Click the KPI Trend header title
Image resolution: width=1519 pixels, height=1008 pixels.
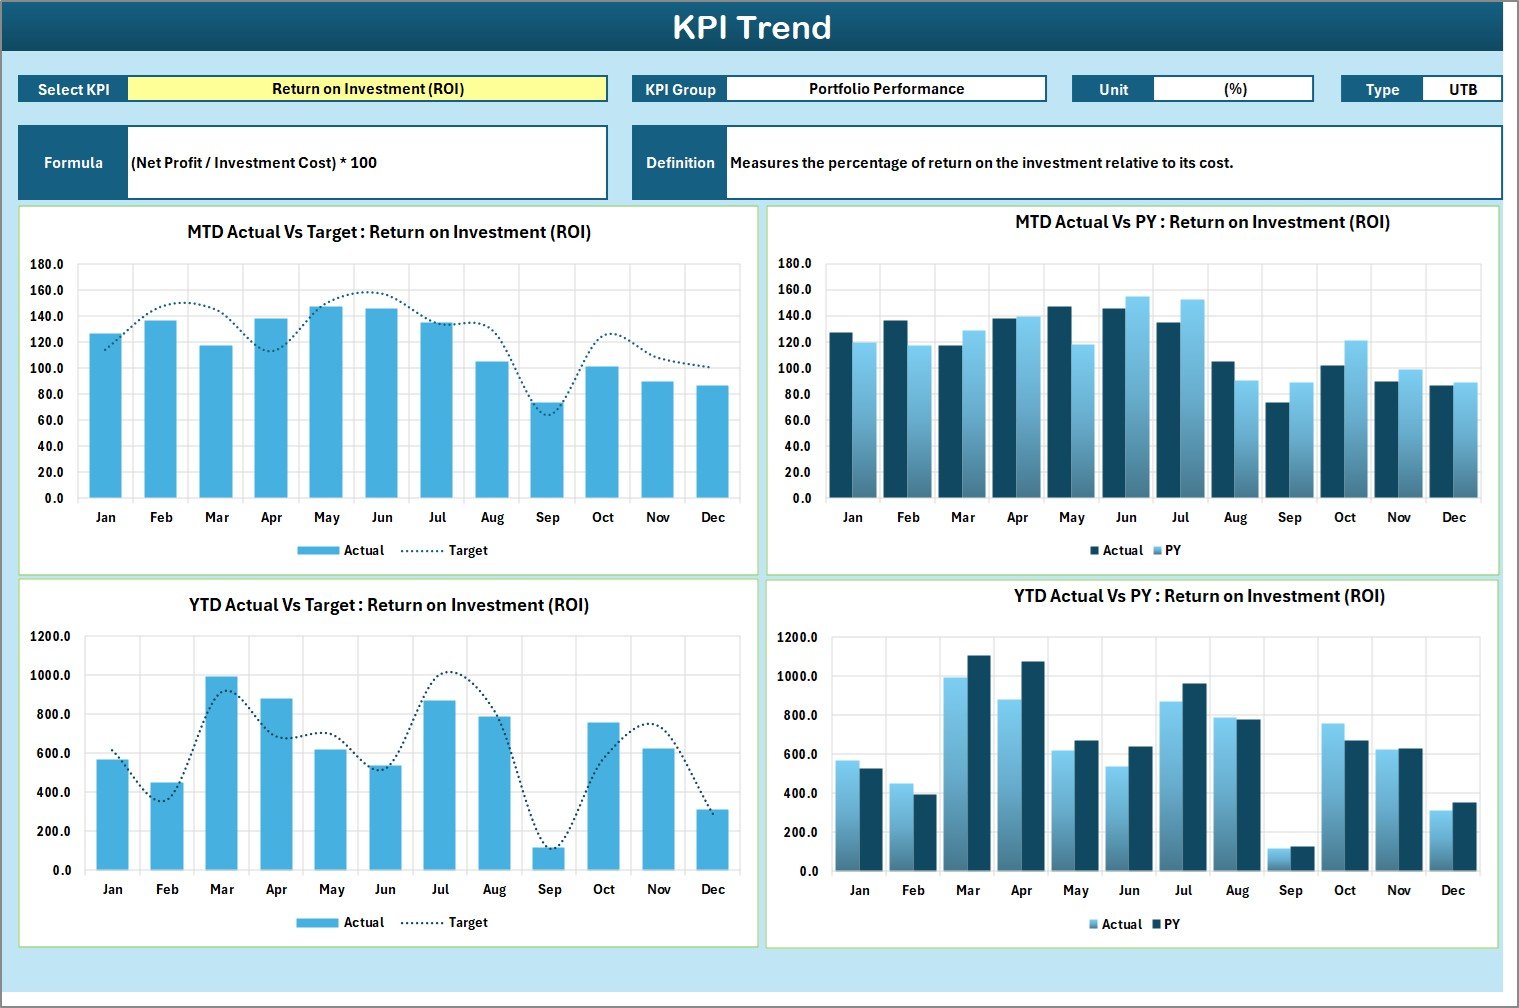(x=752, y=27)
